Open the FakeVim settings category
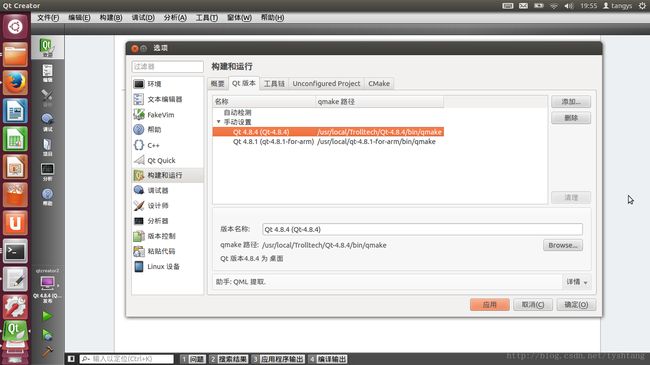The width and height of the screenshot is (650, 365). click(167, 114)
